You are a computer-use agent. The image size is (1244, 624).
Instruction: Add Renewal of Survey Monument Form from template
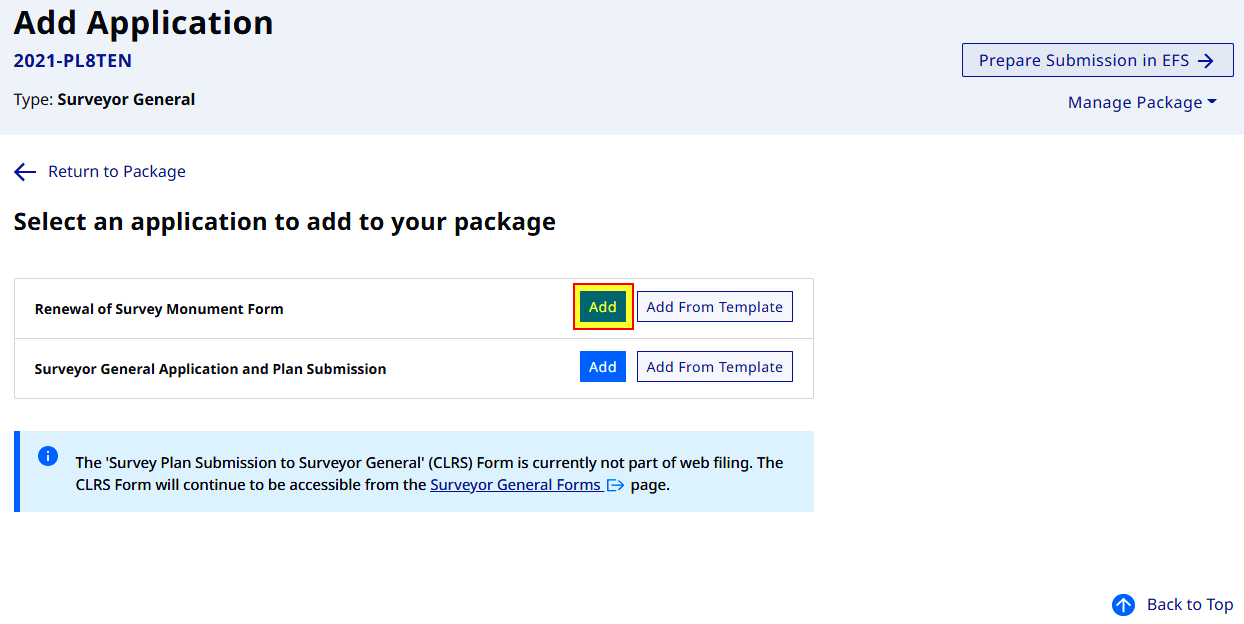pyautogui.click(x=715, y=307)
